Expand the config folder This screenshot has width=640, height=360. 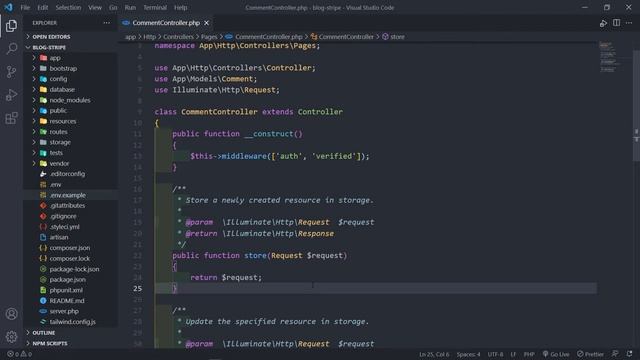(58, 79)
